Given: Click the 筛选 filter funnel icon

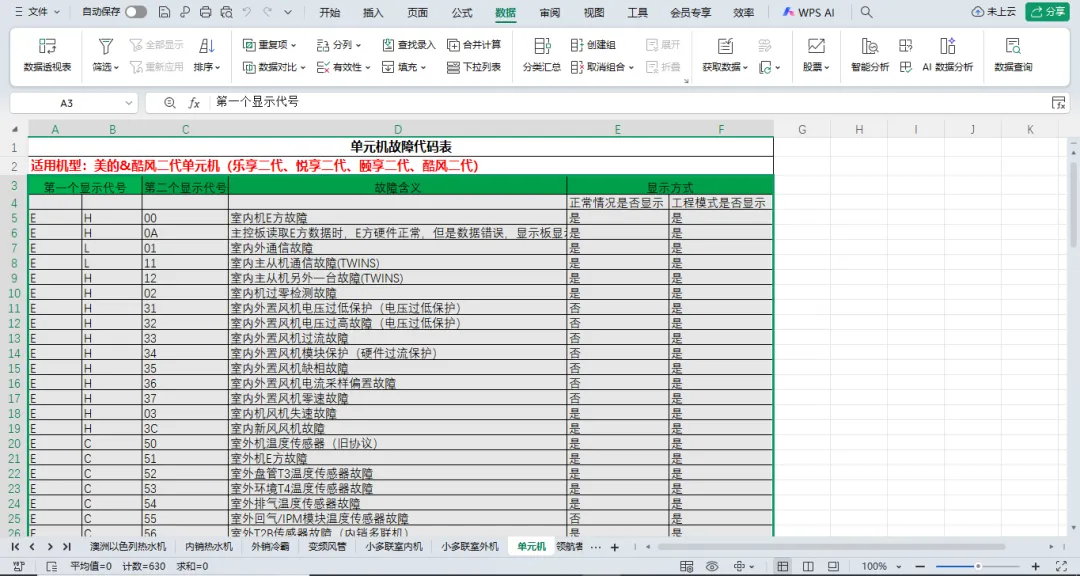Looking at the screenshot, I should (105, 47).
